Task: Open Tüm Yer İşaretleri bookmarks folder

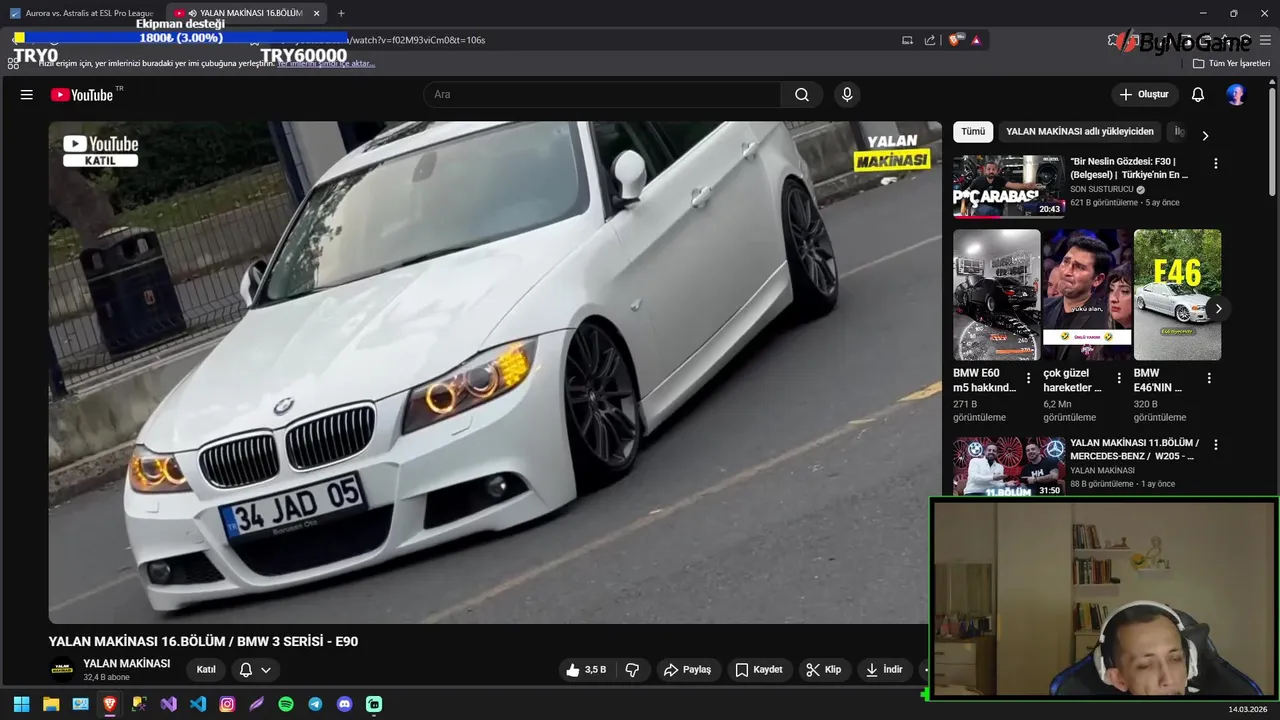Action: [1232, 63]
